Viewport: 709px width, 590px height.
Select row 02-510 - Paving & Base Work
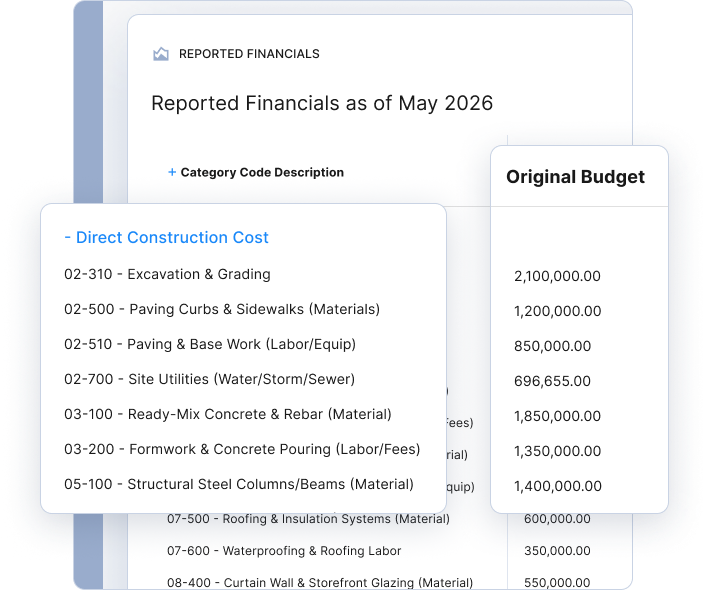point(210,344)
